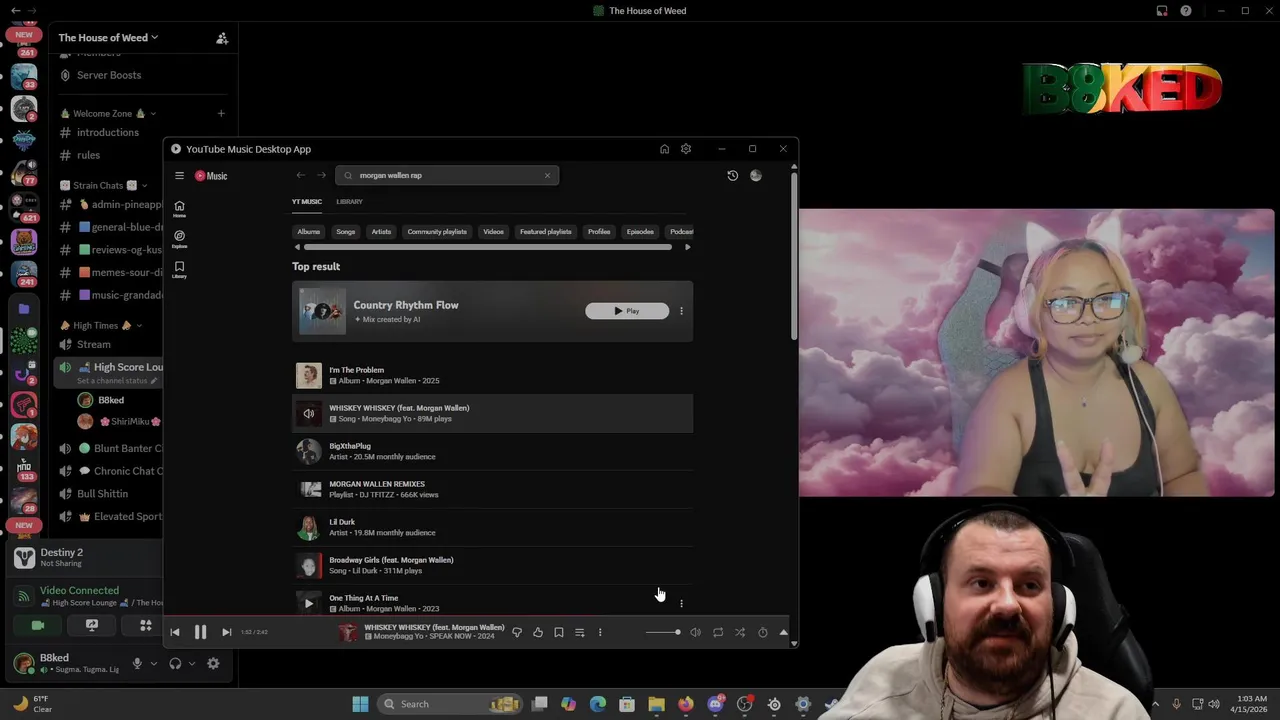Play the Country Rhythm Flow mix
Screen dimensions: 1280x720
[x=627, y=311]
